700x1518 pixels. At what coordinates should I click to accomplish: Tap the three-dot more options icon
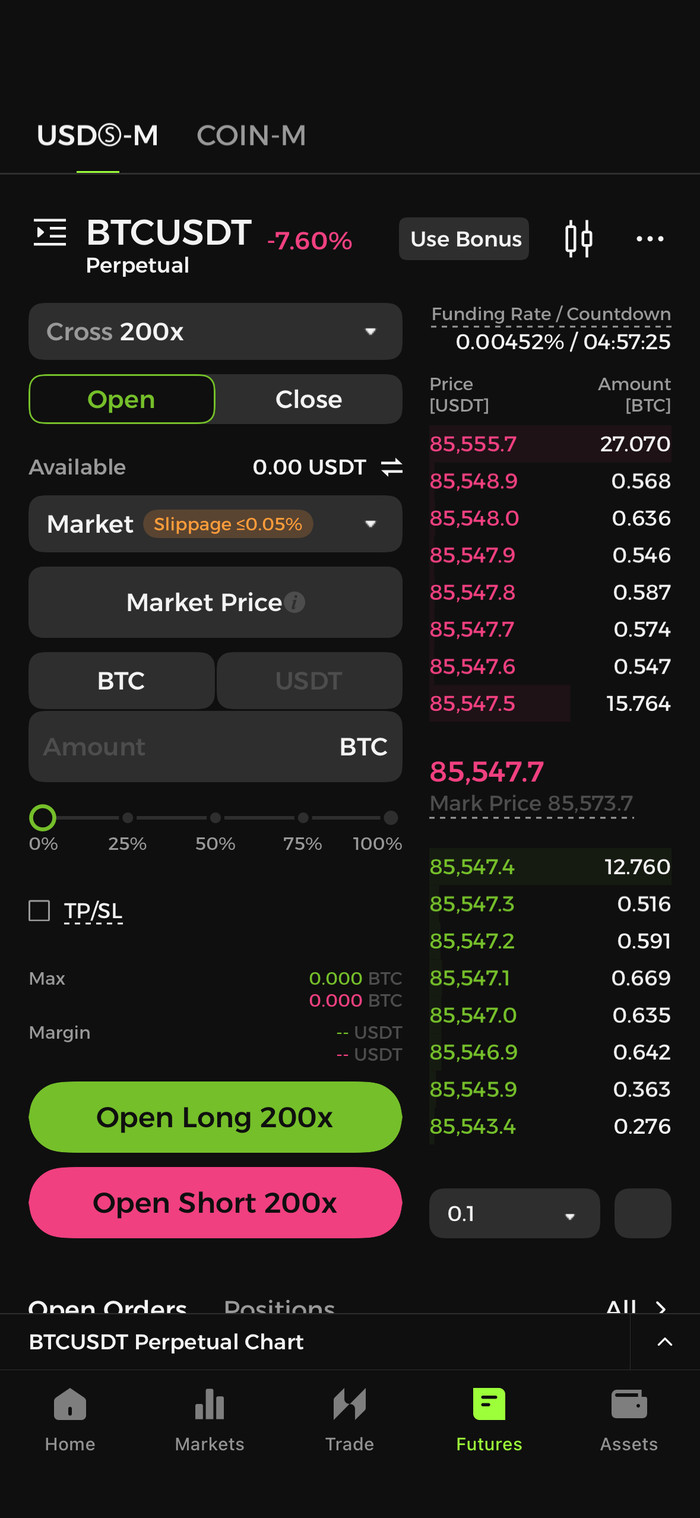pos(650,239)
